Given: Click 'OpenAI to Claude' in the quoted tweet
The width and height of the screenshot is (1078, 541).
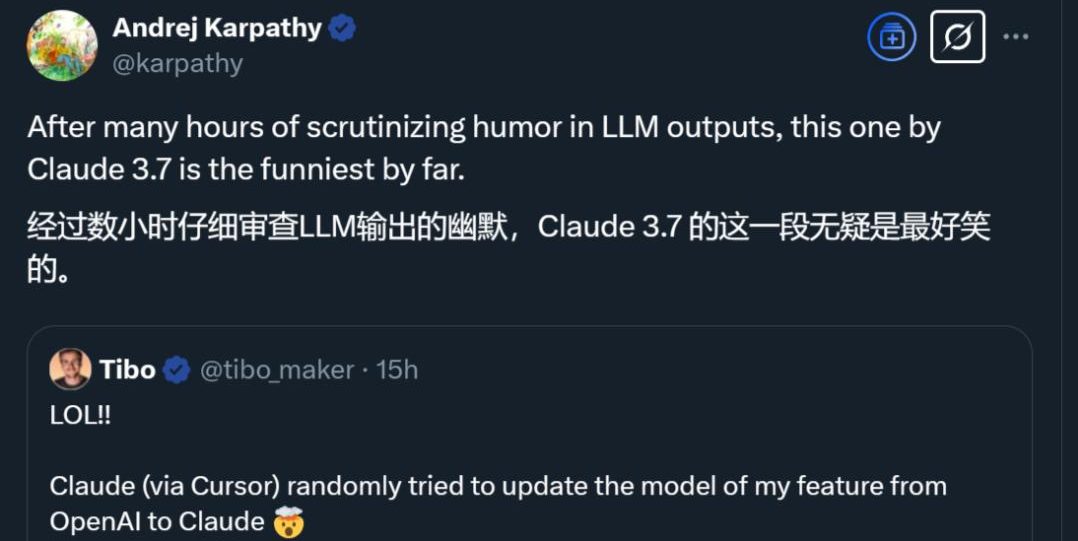Looking at the screenshot, I should coord(156,522).
